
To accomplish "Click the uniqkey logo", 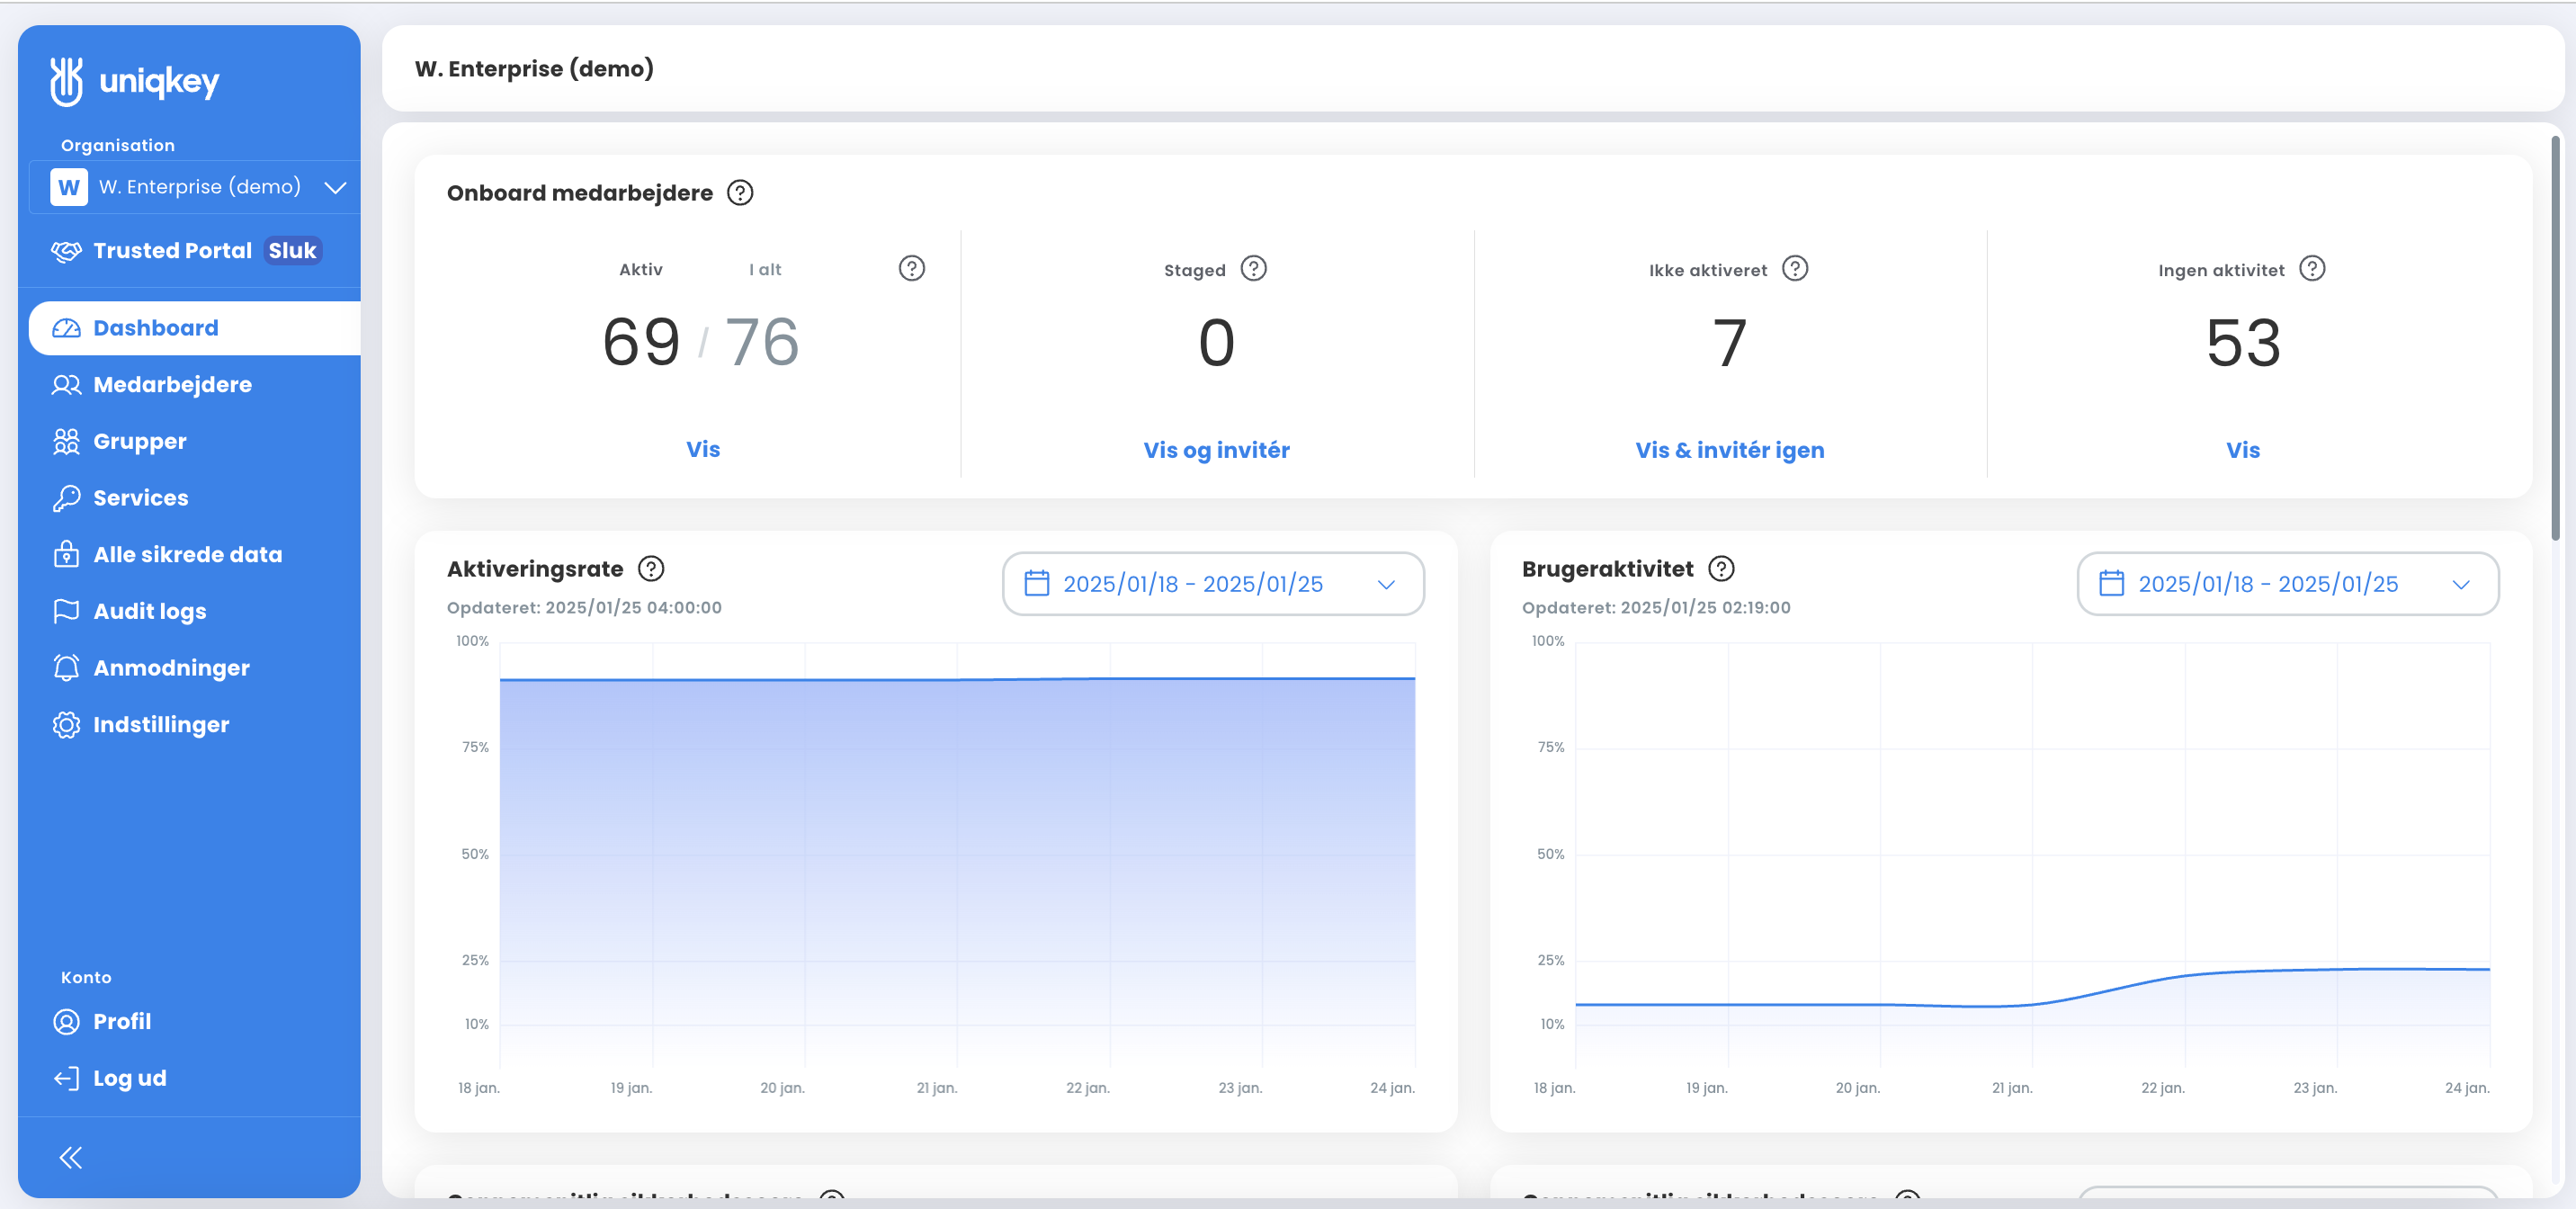I will (135, 80).
